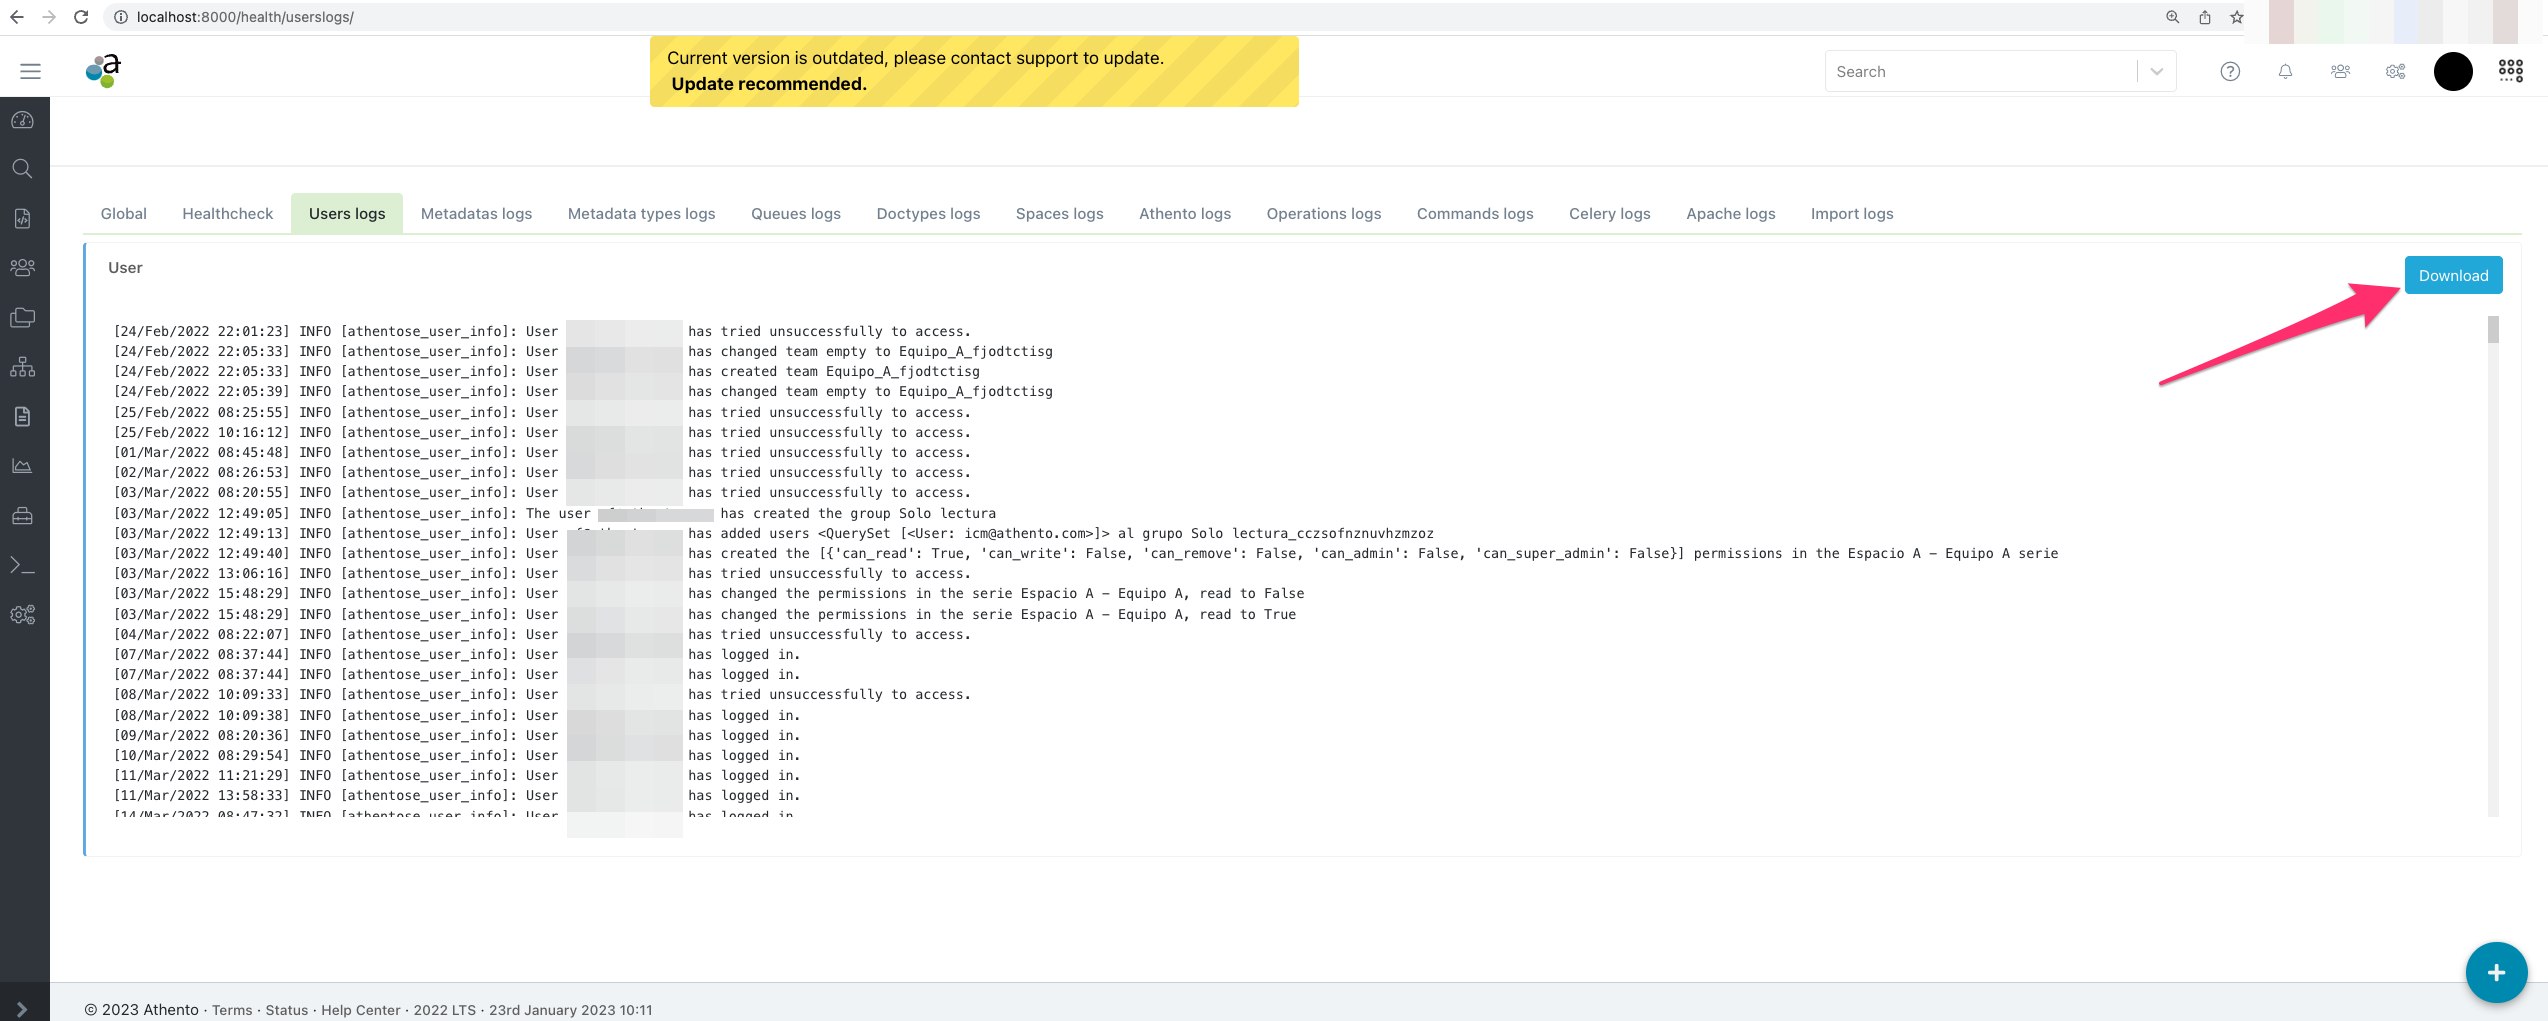
Task: Click the dashboard gauge sidebar icon
Action: [23, 120]
